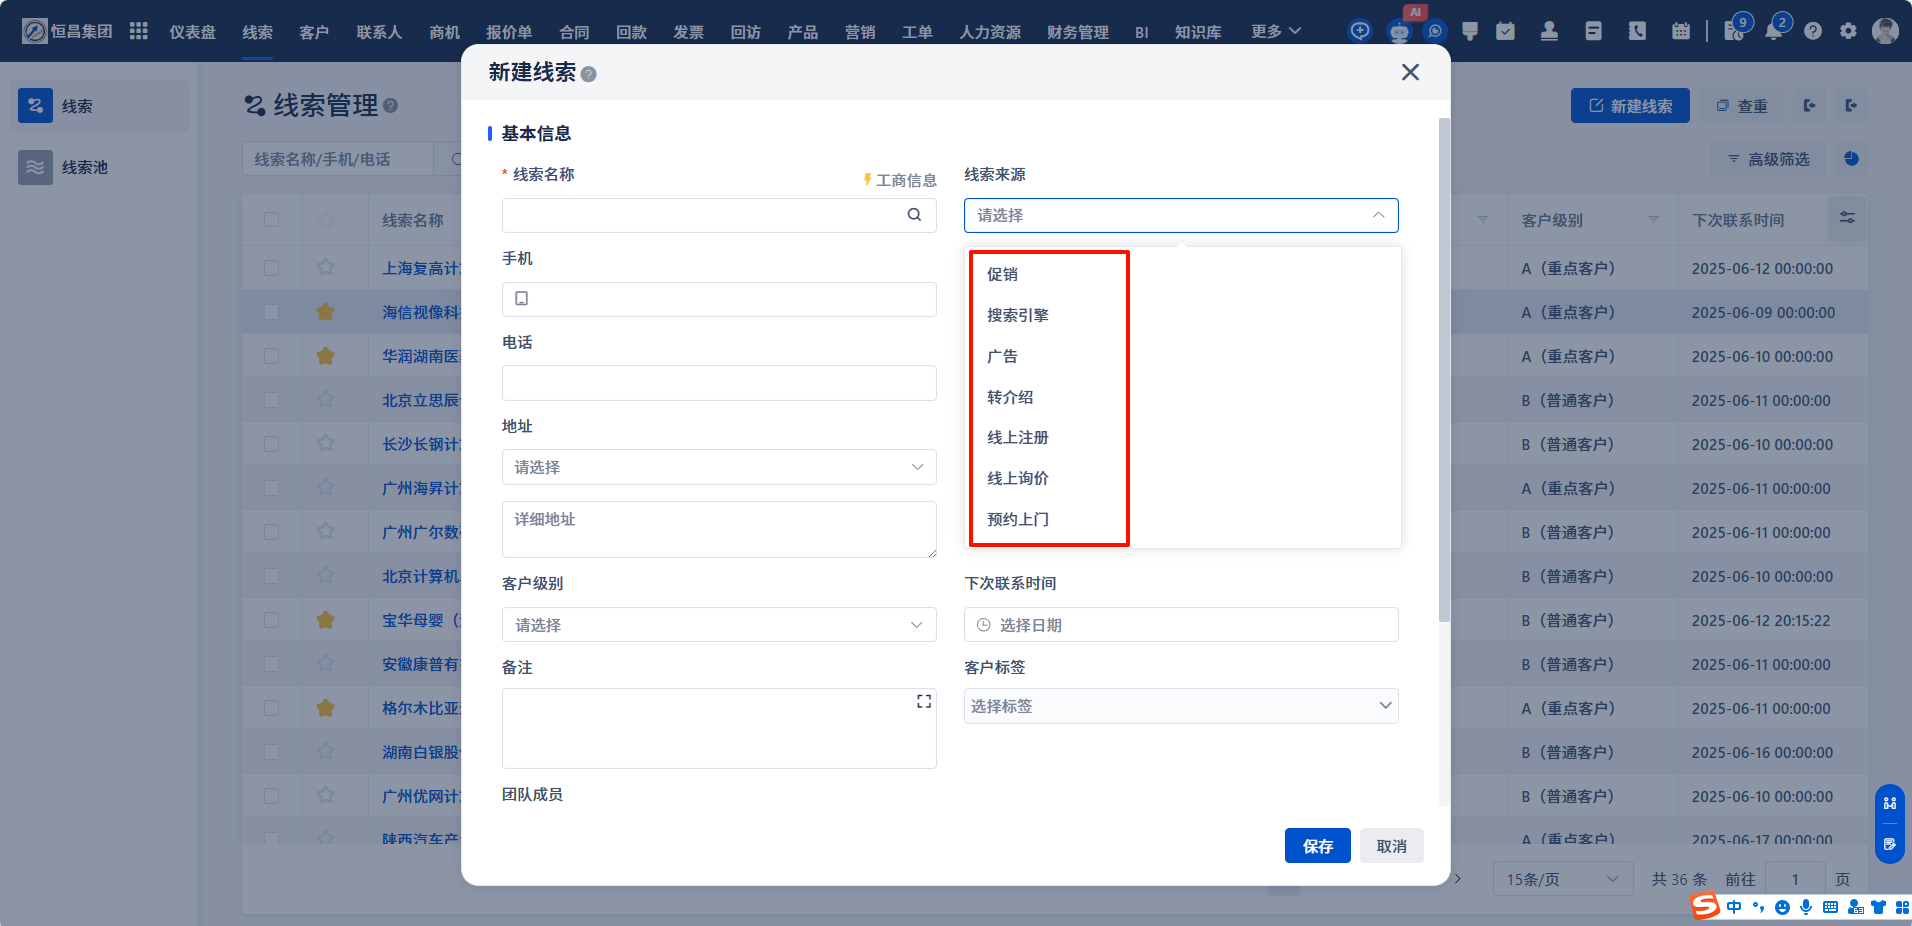Click the microphone icon in Sogou toolbar
The width and height of the screenshot is (1912, 926).
tap(1806, 907)
